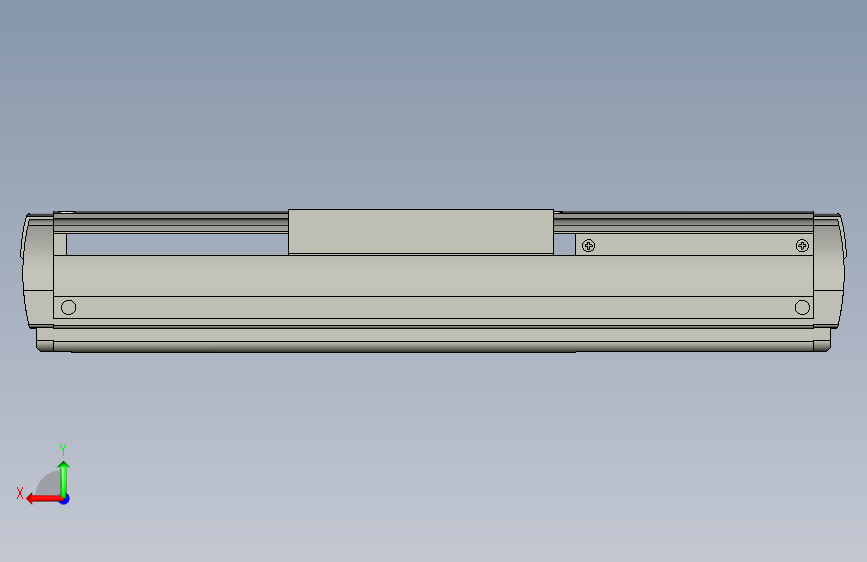Select the right Phillips screw on the cover plate

tap(802, 246)
